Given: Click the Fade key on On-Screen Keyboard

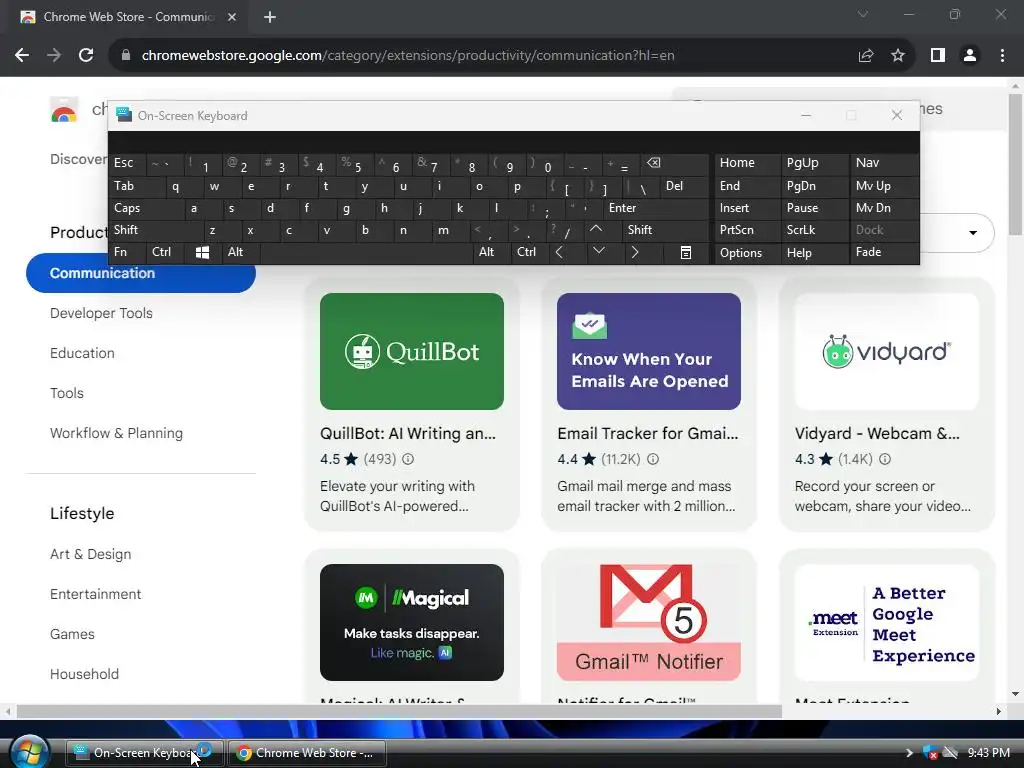Looking at the screenshot, I should pos(884,252).
